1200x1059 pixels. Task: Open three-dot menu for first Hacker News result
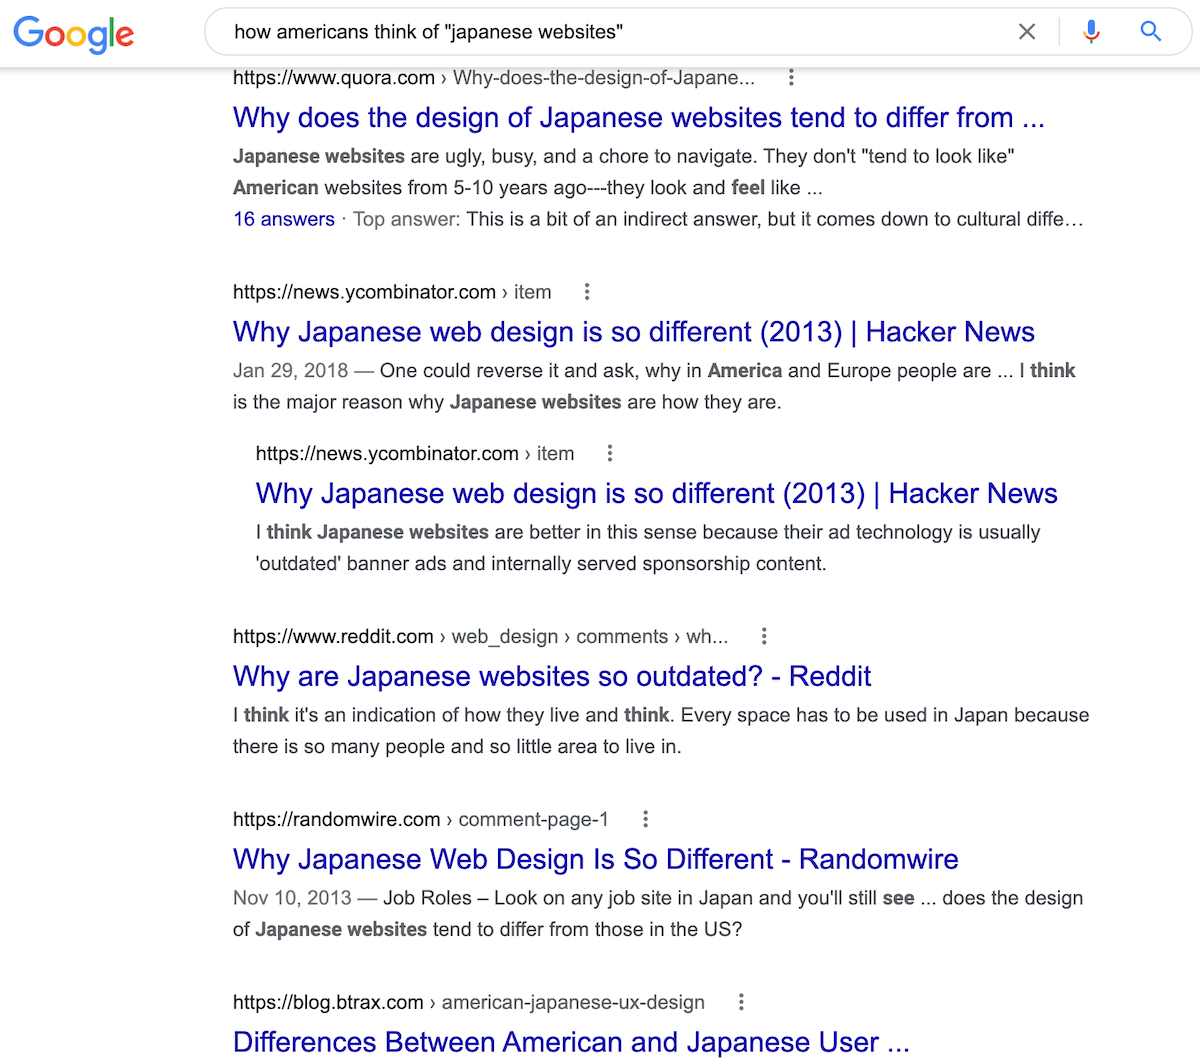pyautogui.click(x=587, y=292)
